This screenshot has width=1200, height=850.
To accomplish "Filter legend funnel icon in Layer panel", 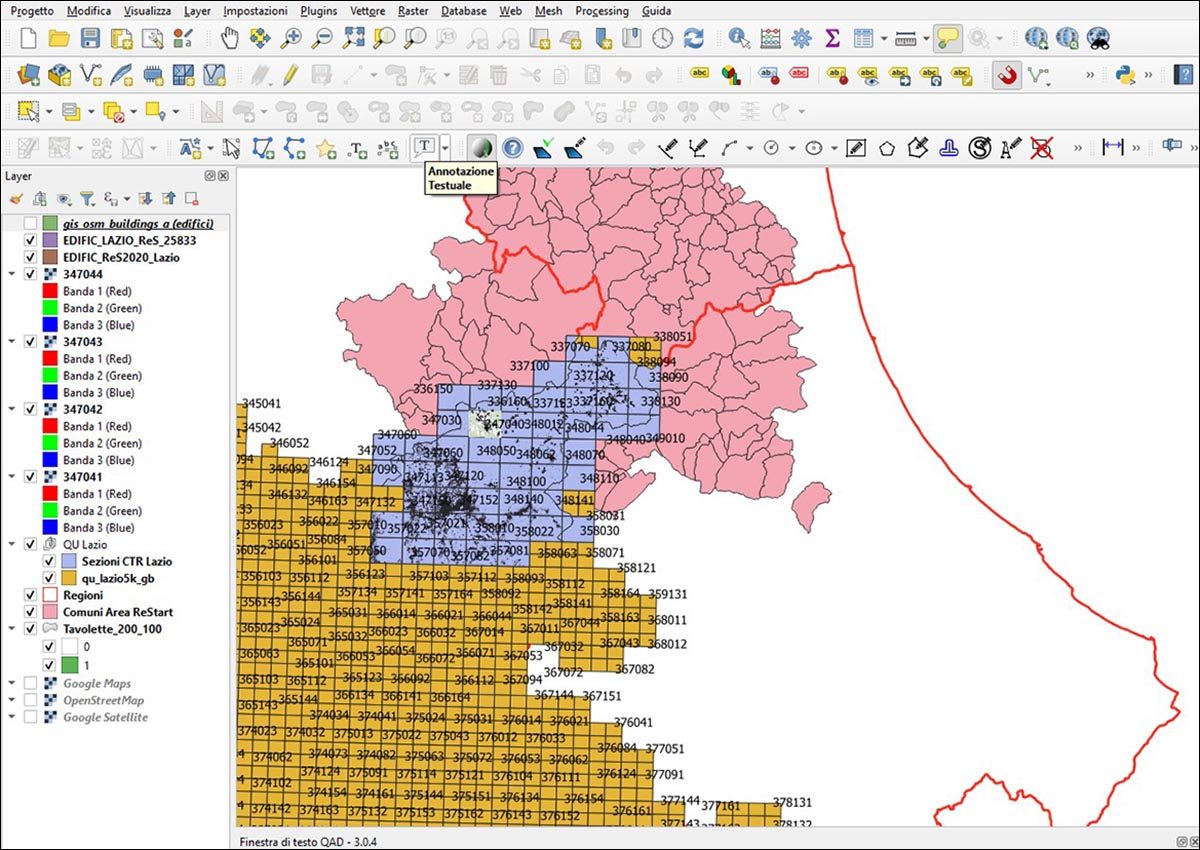I will pos(87,198).
